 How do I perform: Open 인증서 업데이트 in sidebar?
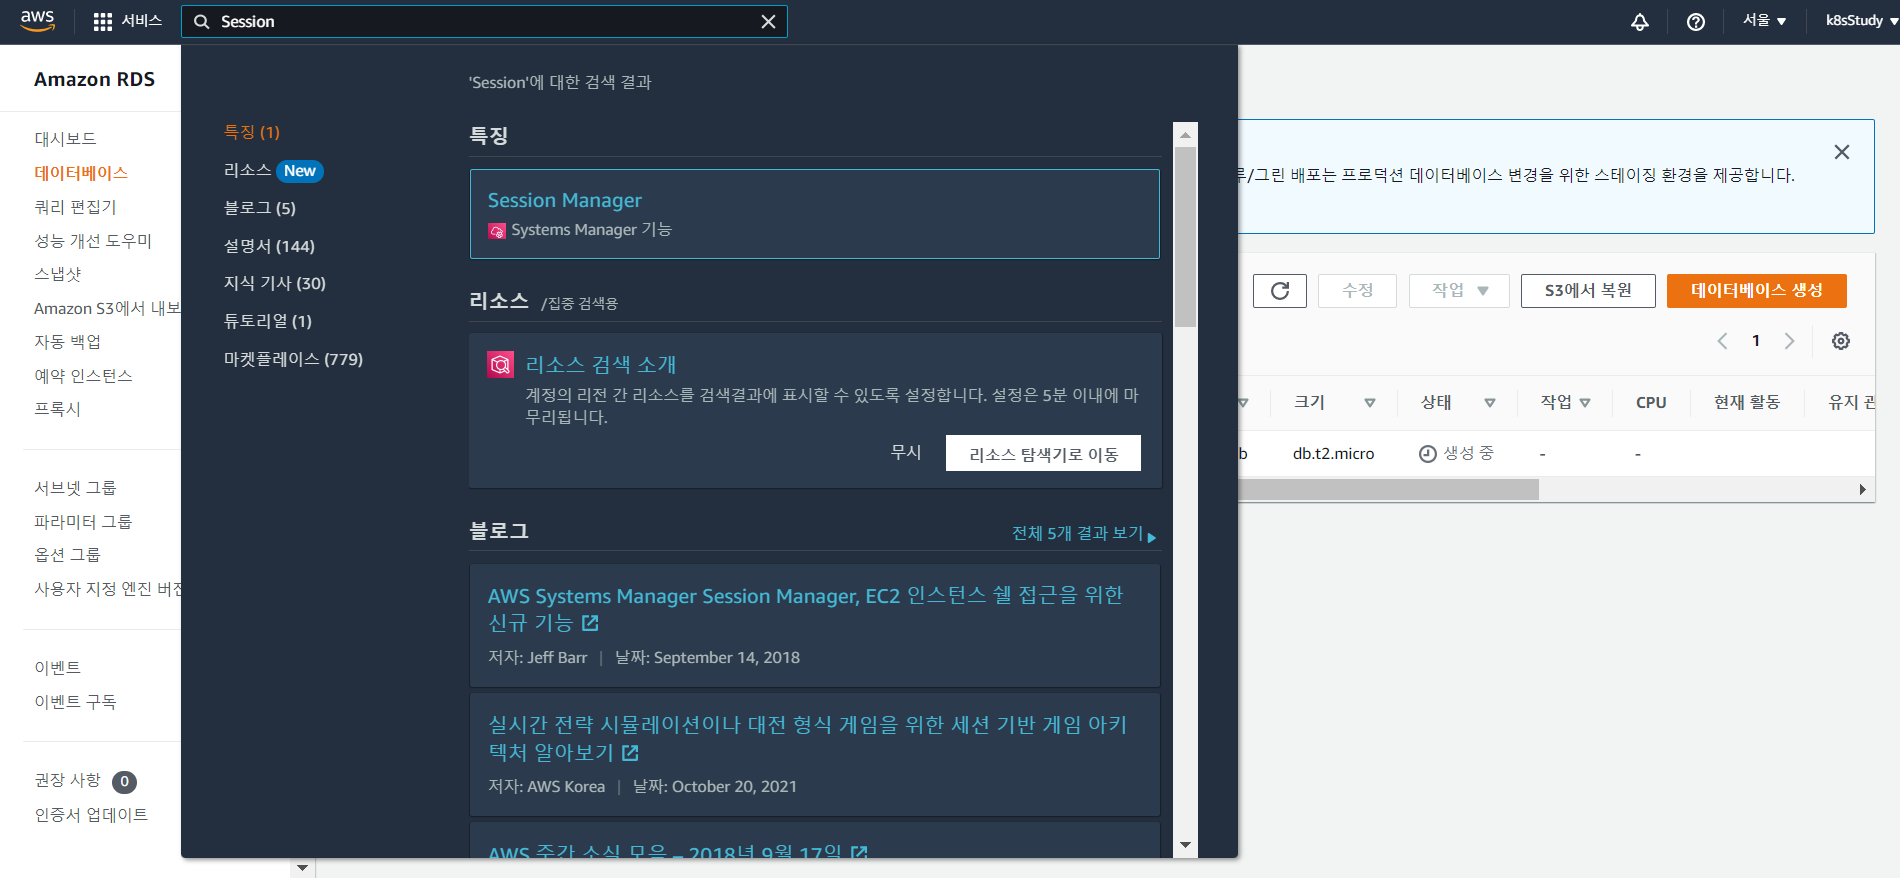(91, 815)
